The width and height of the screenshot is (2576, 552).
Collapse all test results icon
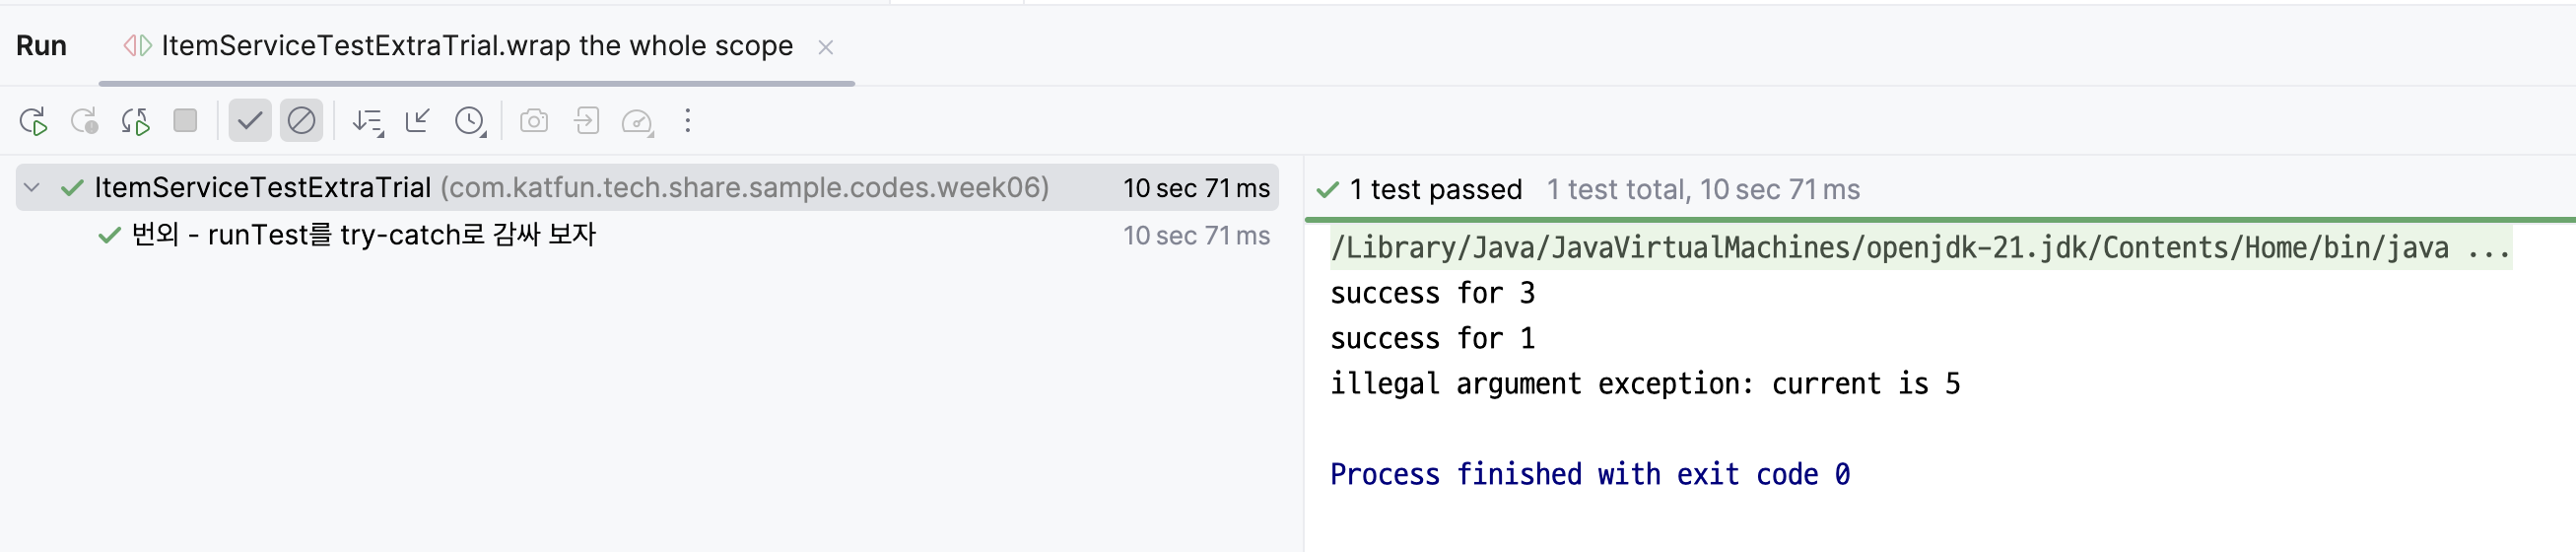pyautogui.click(x=418, y=121)
